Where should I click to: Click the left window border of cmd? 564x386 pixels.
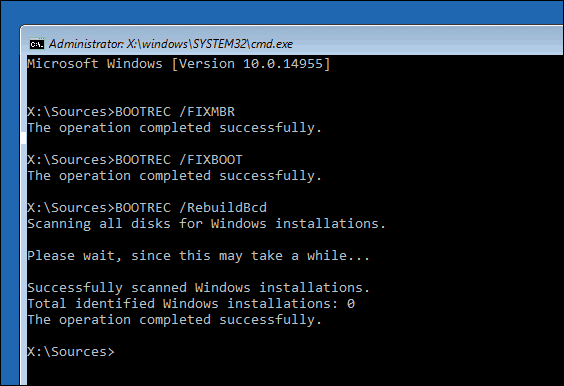click(23, 216)
